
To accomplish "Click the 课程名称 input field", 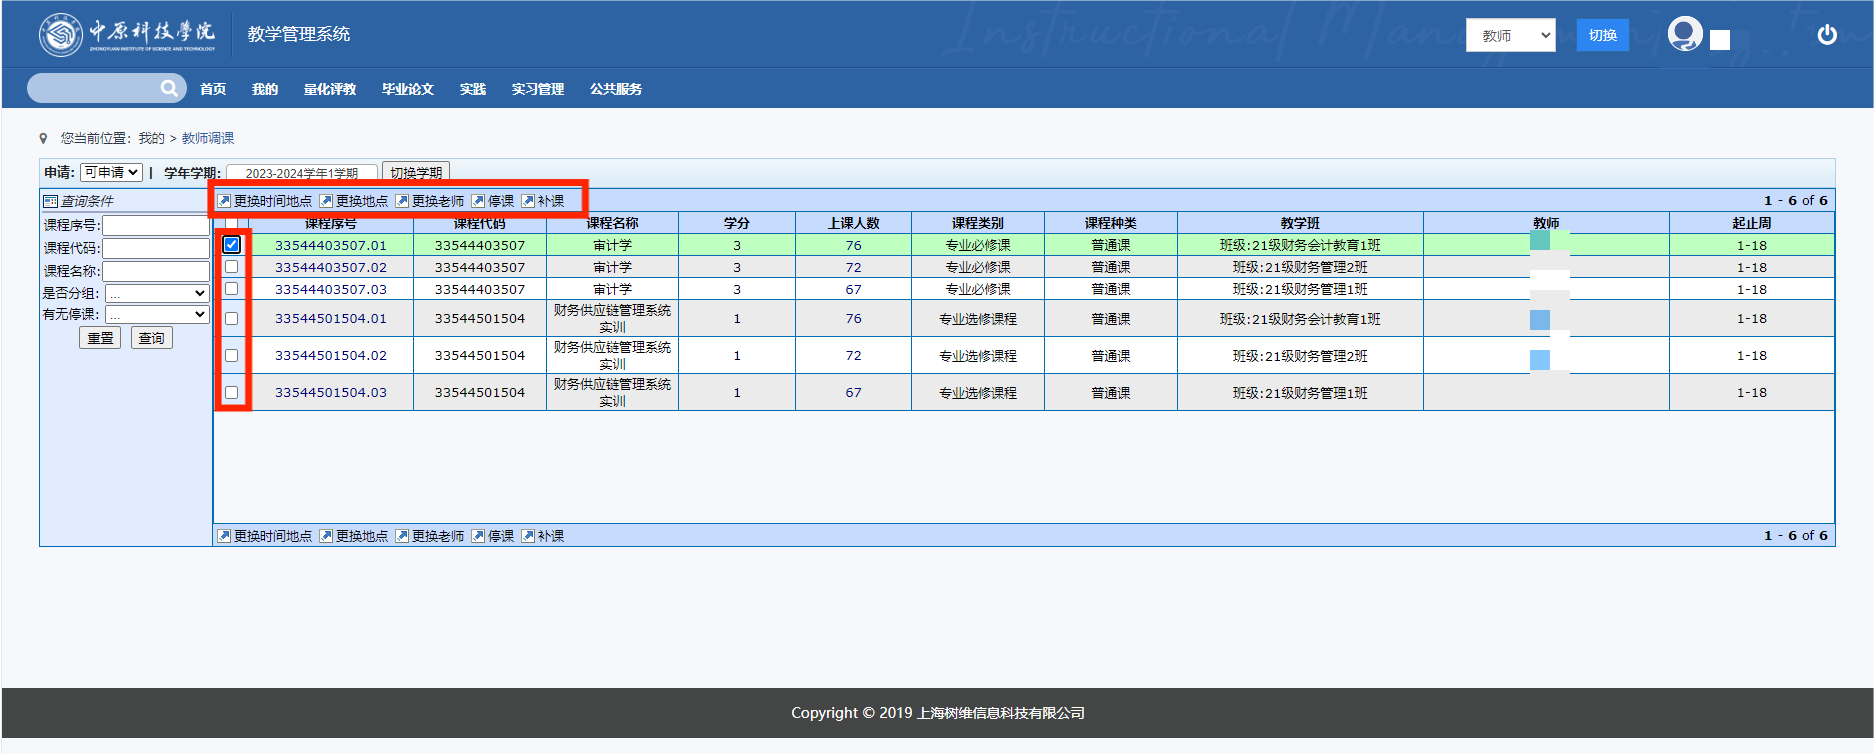I will point(156,271).
